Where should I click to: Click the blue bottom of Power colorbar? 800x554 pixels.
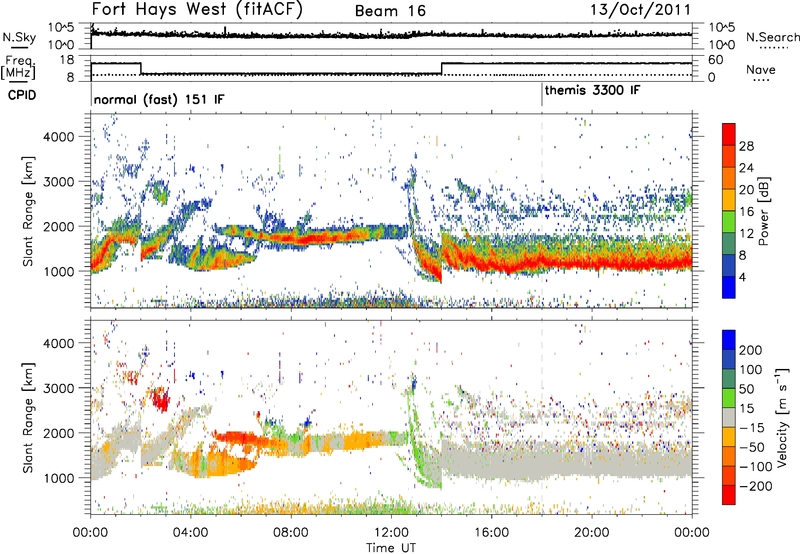[x=729, y=288]
